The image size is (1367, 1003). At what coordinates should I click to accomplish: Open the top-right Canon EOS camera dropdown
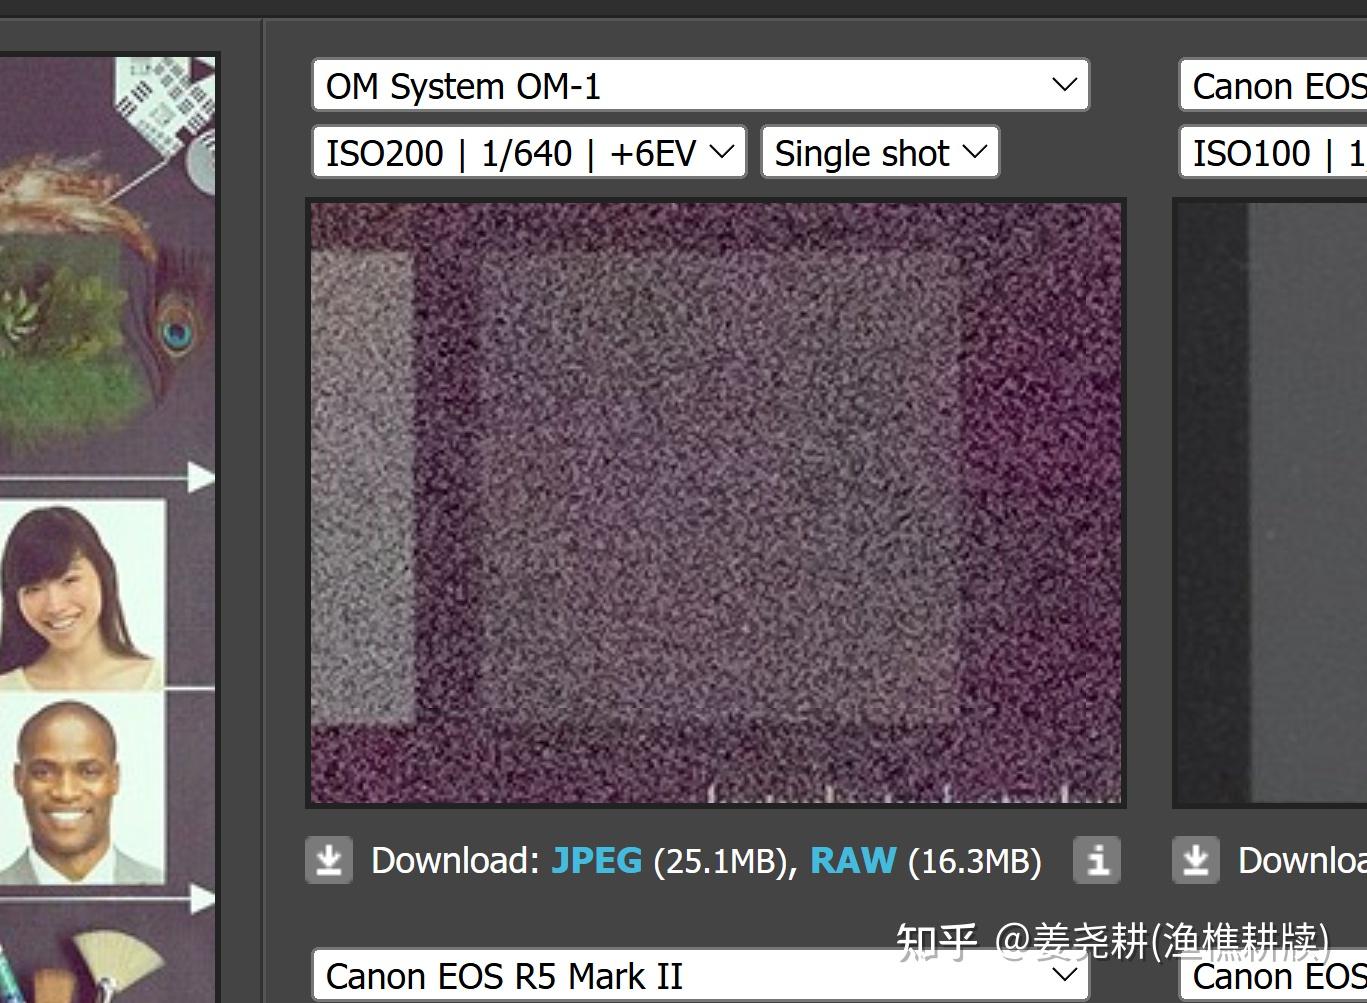point(1273,86)
